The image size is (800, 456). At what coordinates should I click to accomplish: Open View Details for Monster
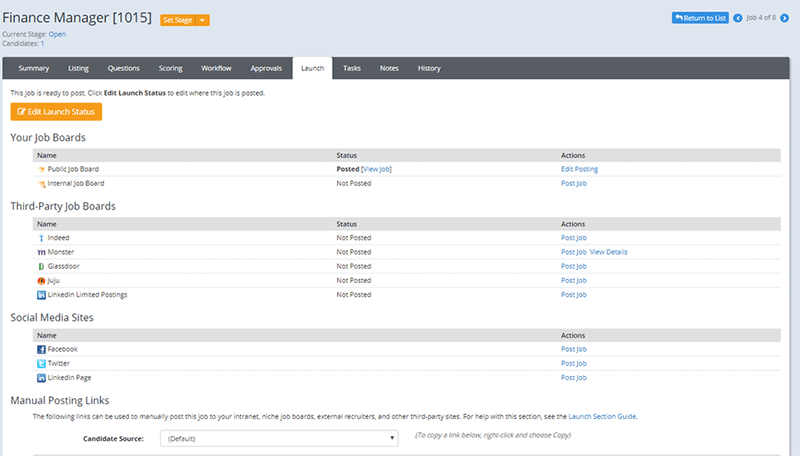point(609,252)
